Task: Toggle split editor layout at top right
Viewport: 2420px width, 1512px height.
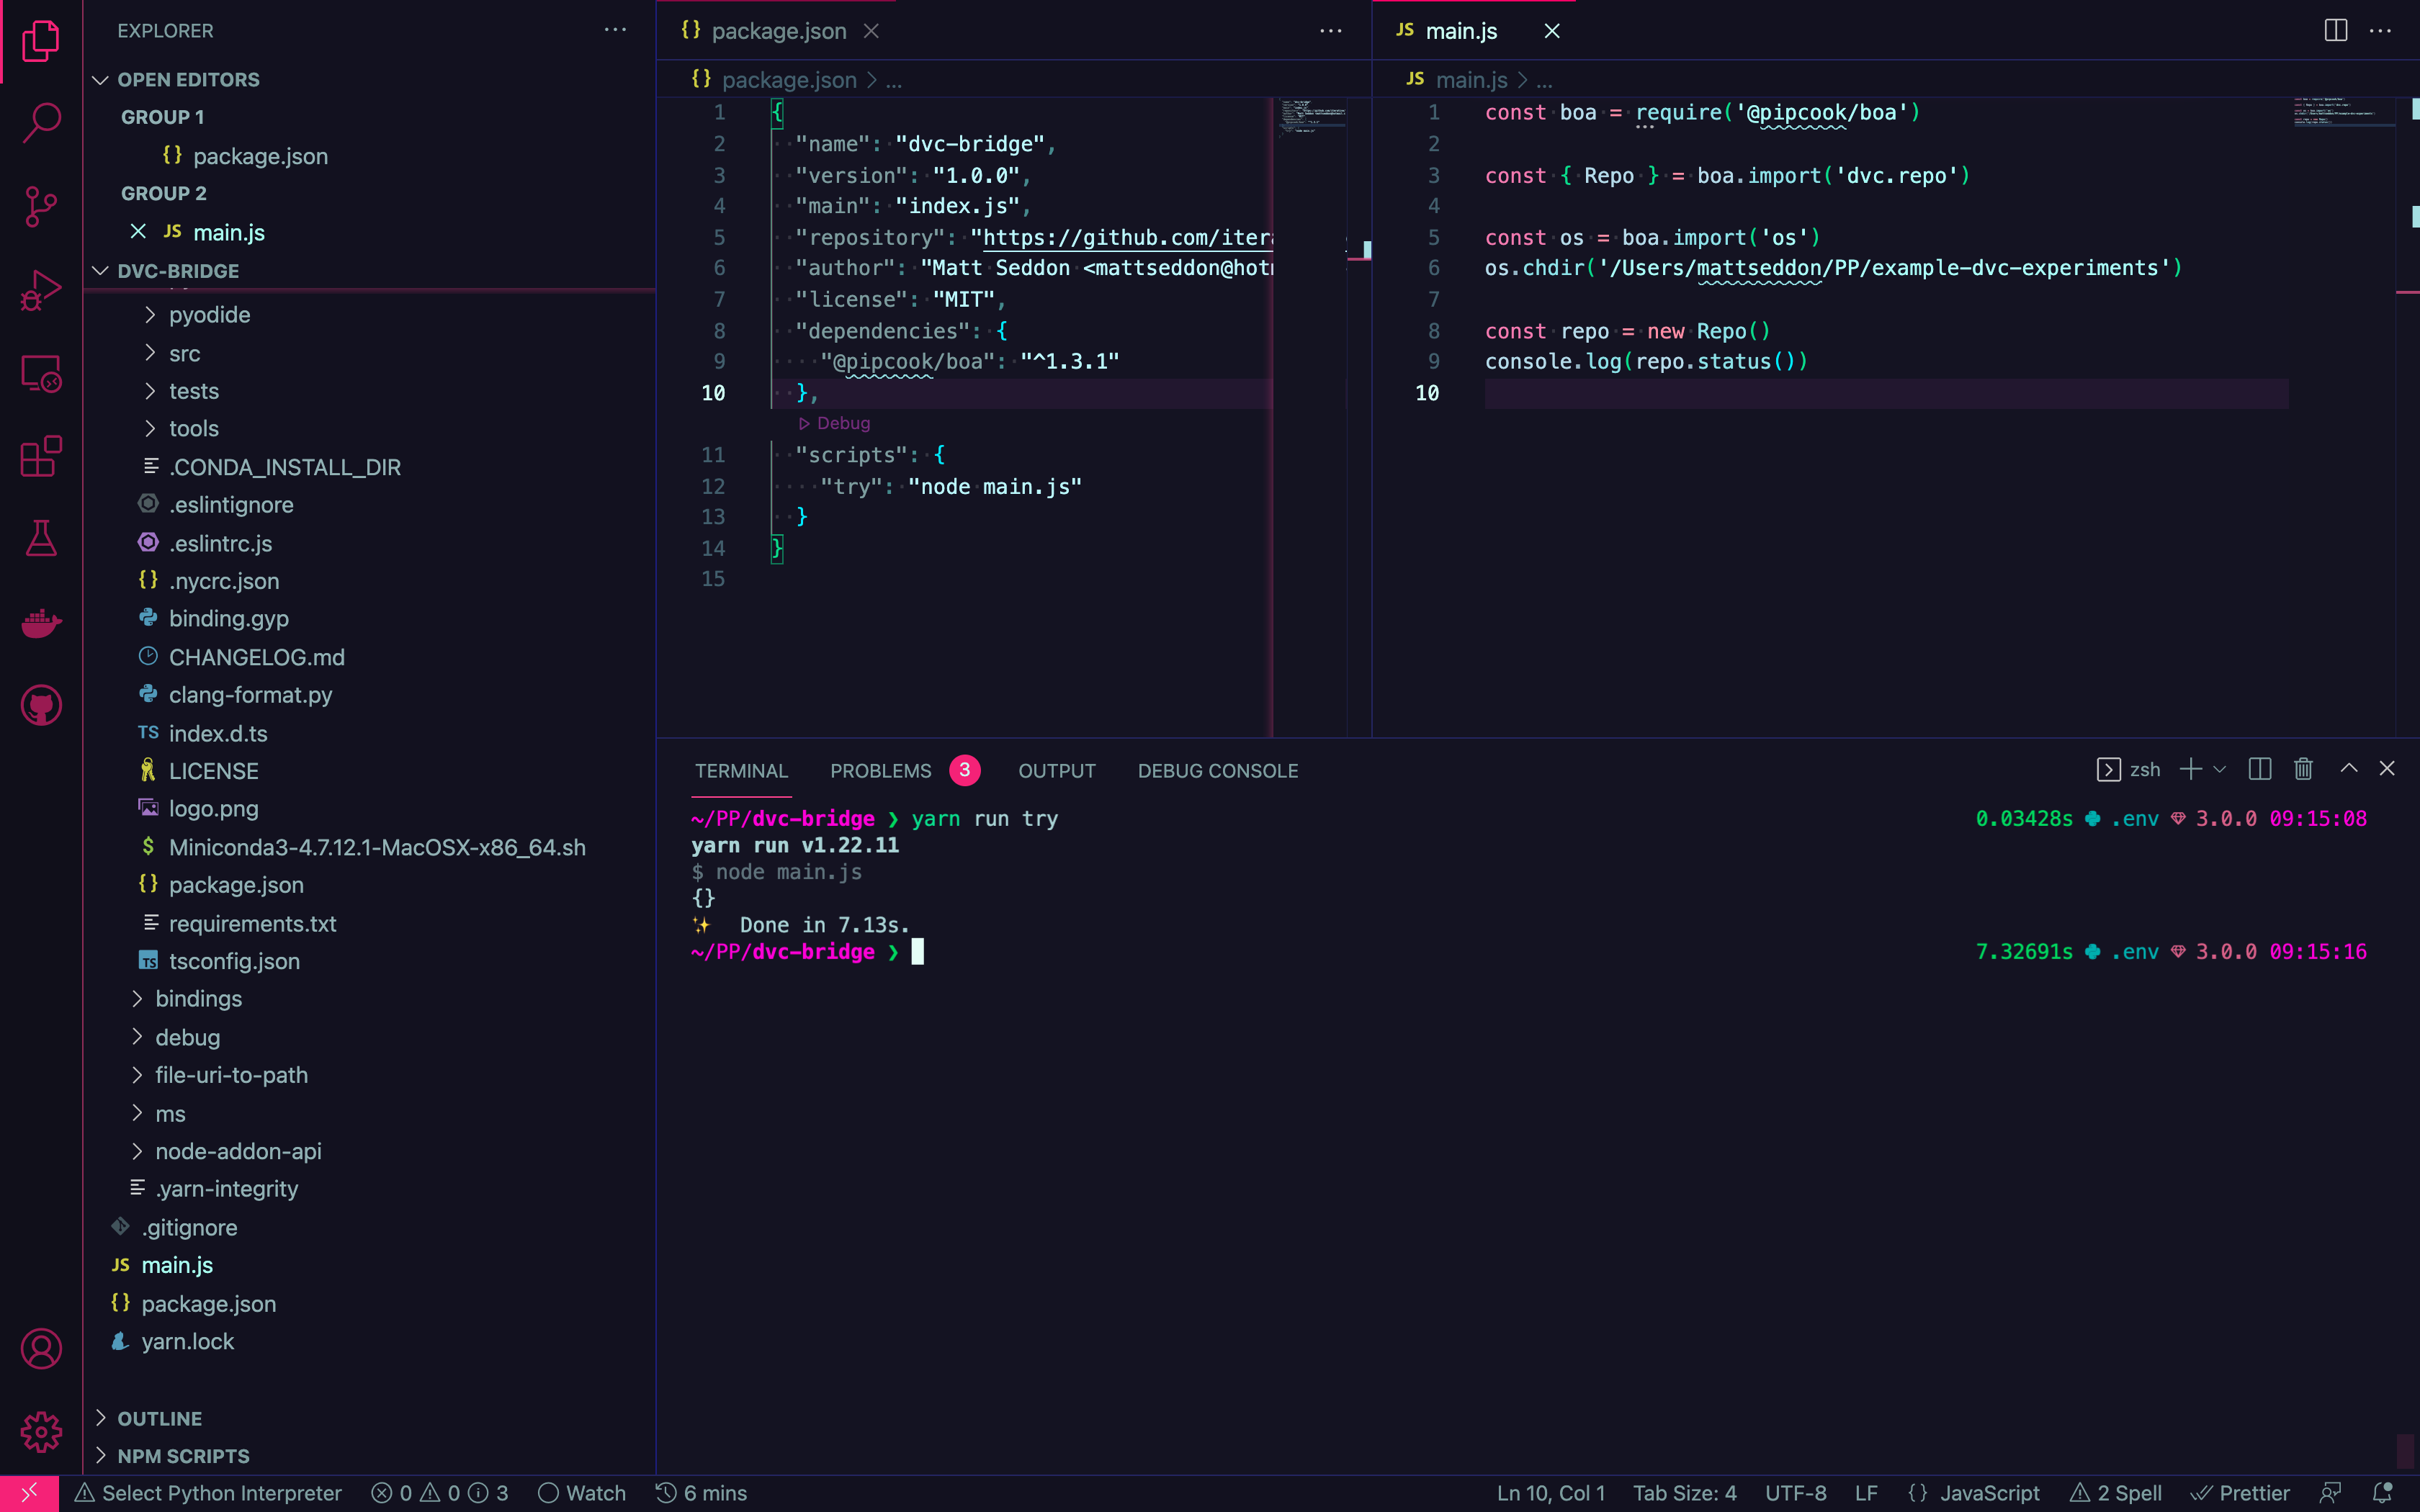Action: coord(2335,30)
